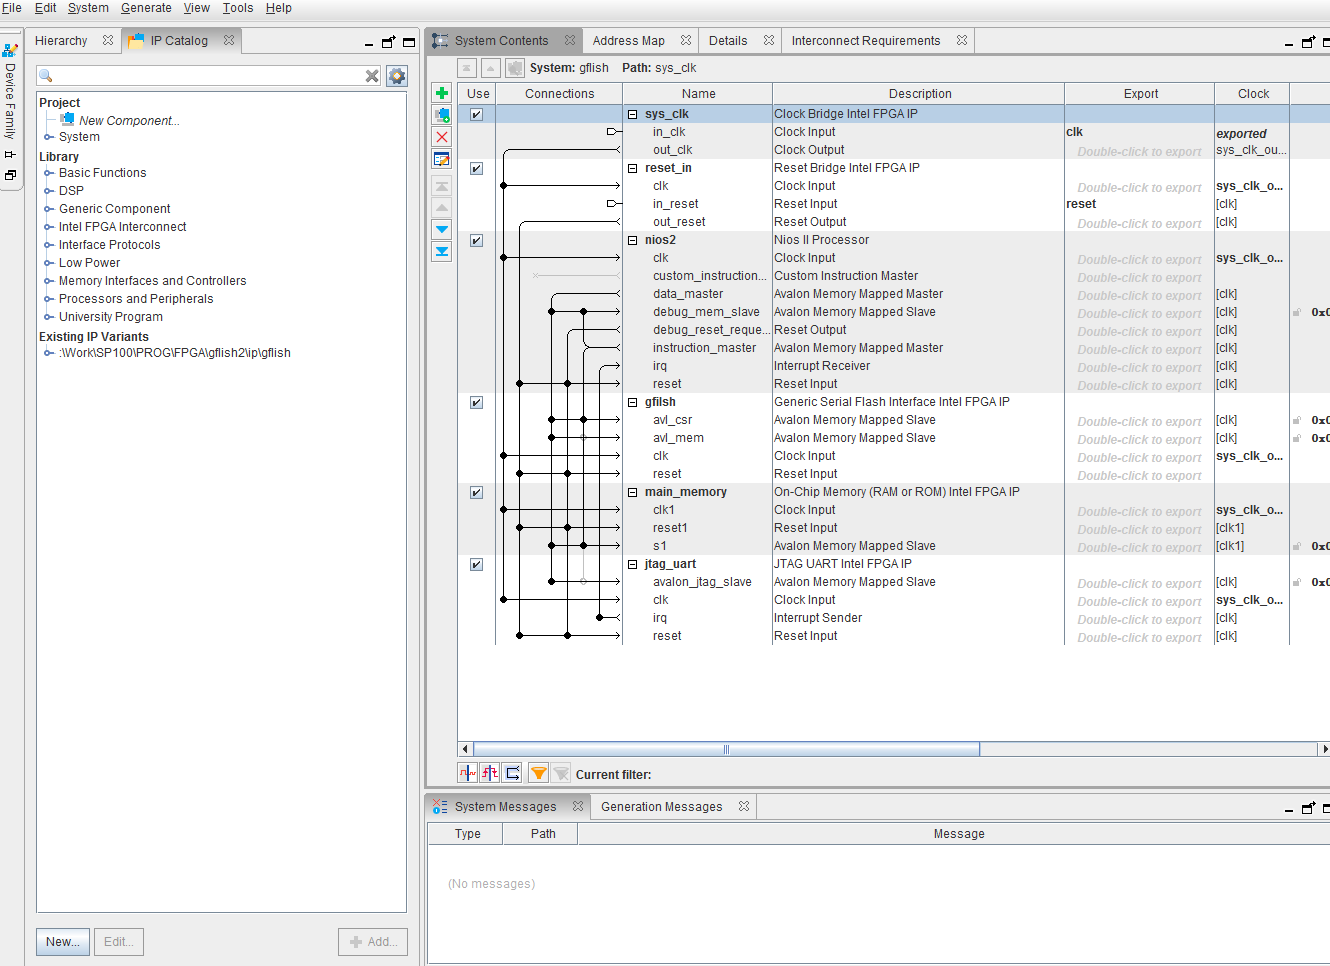The height and width of the screenshot is (966, 1330).
Task: Disable the gfilsh component checkbox
Action: tap(476, 402)
